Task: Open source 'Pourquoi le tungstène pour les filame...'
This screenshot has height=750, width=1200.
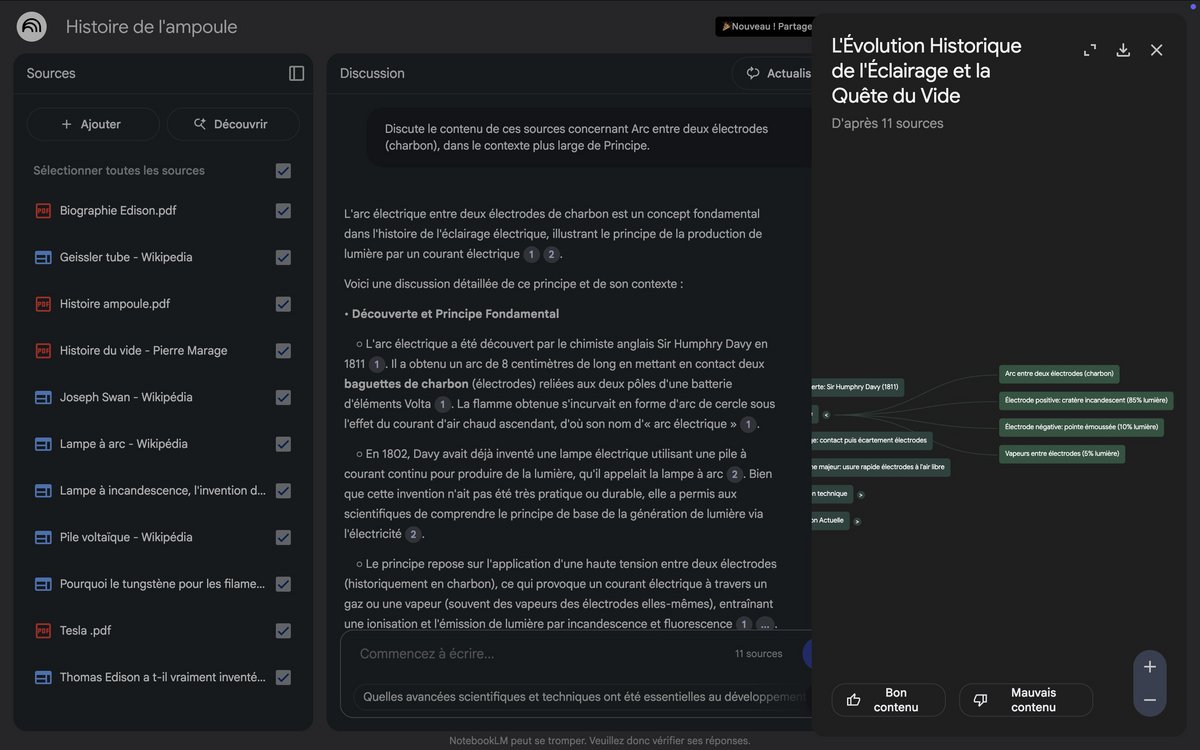Action: (163, 584)
